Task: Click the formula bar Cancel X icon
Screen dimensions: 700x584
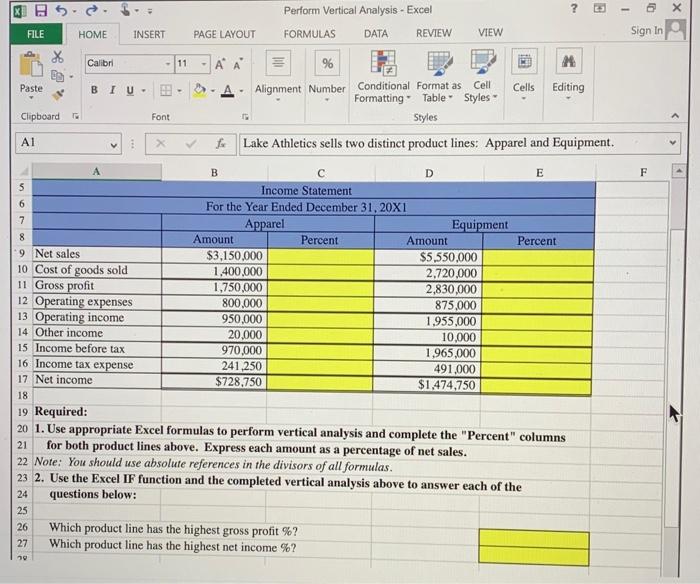Action: pyautogui.click(x=161, y=144)
